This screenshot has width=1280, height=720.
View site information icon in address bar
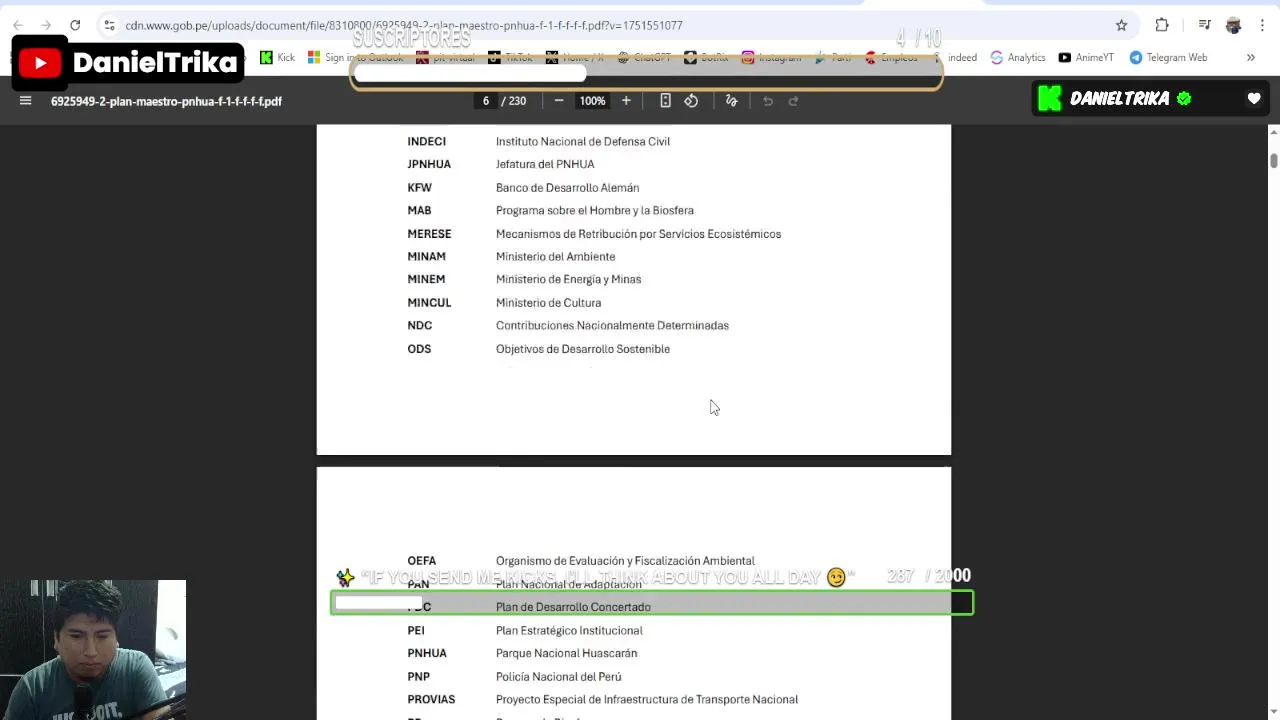point(109,25)
